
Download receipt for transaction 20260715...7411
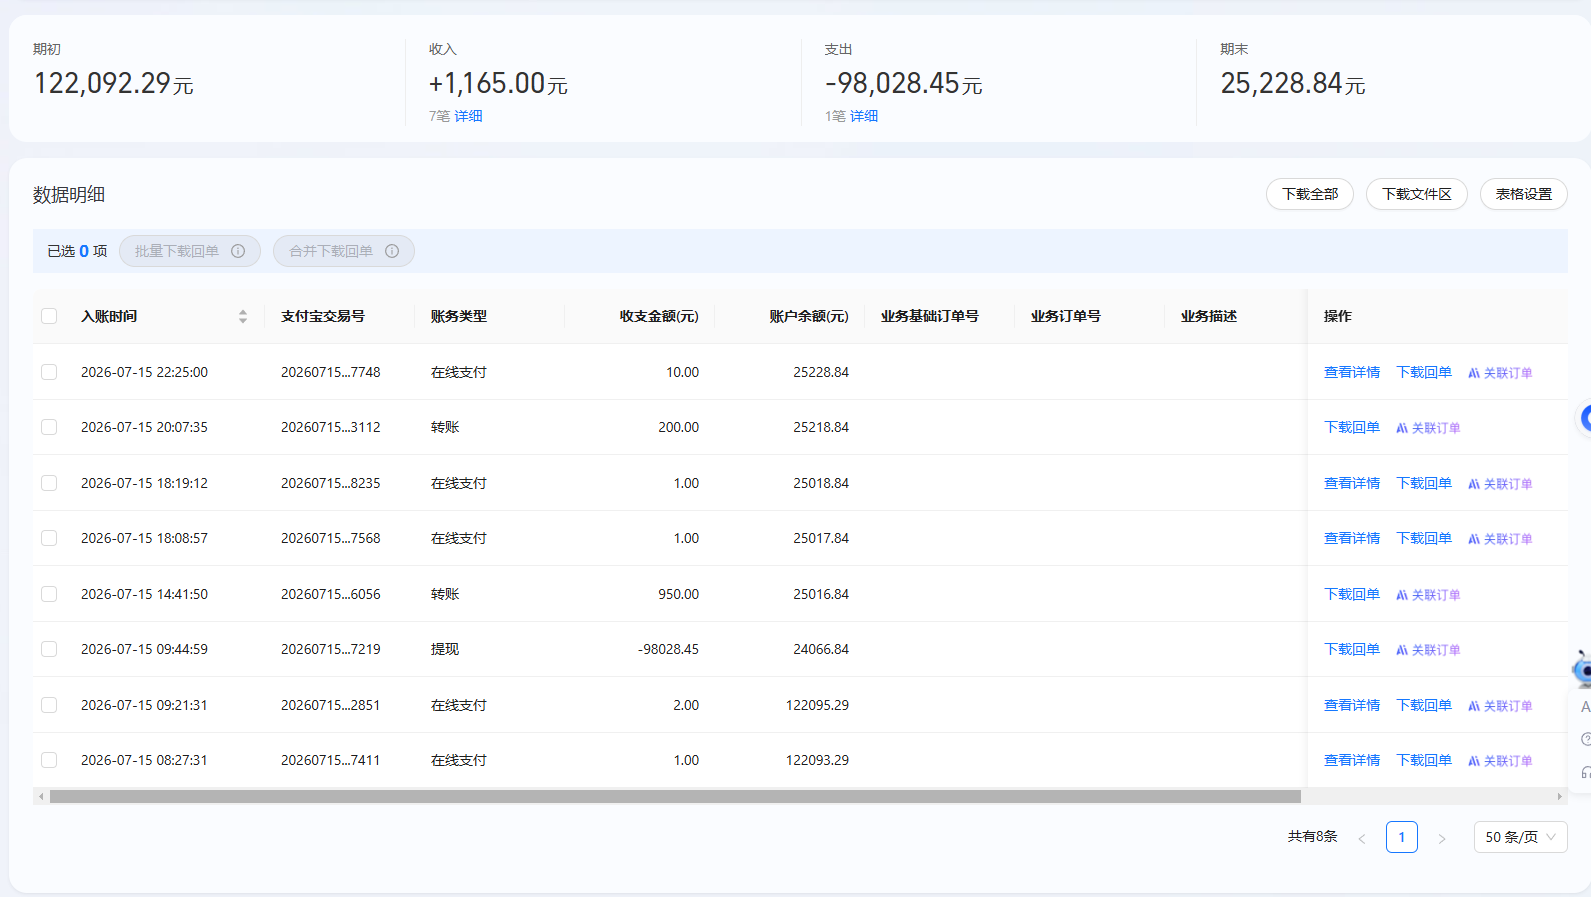click(x=1424, y=760)
